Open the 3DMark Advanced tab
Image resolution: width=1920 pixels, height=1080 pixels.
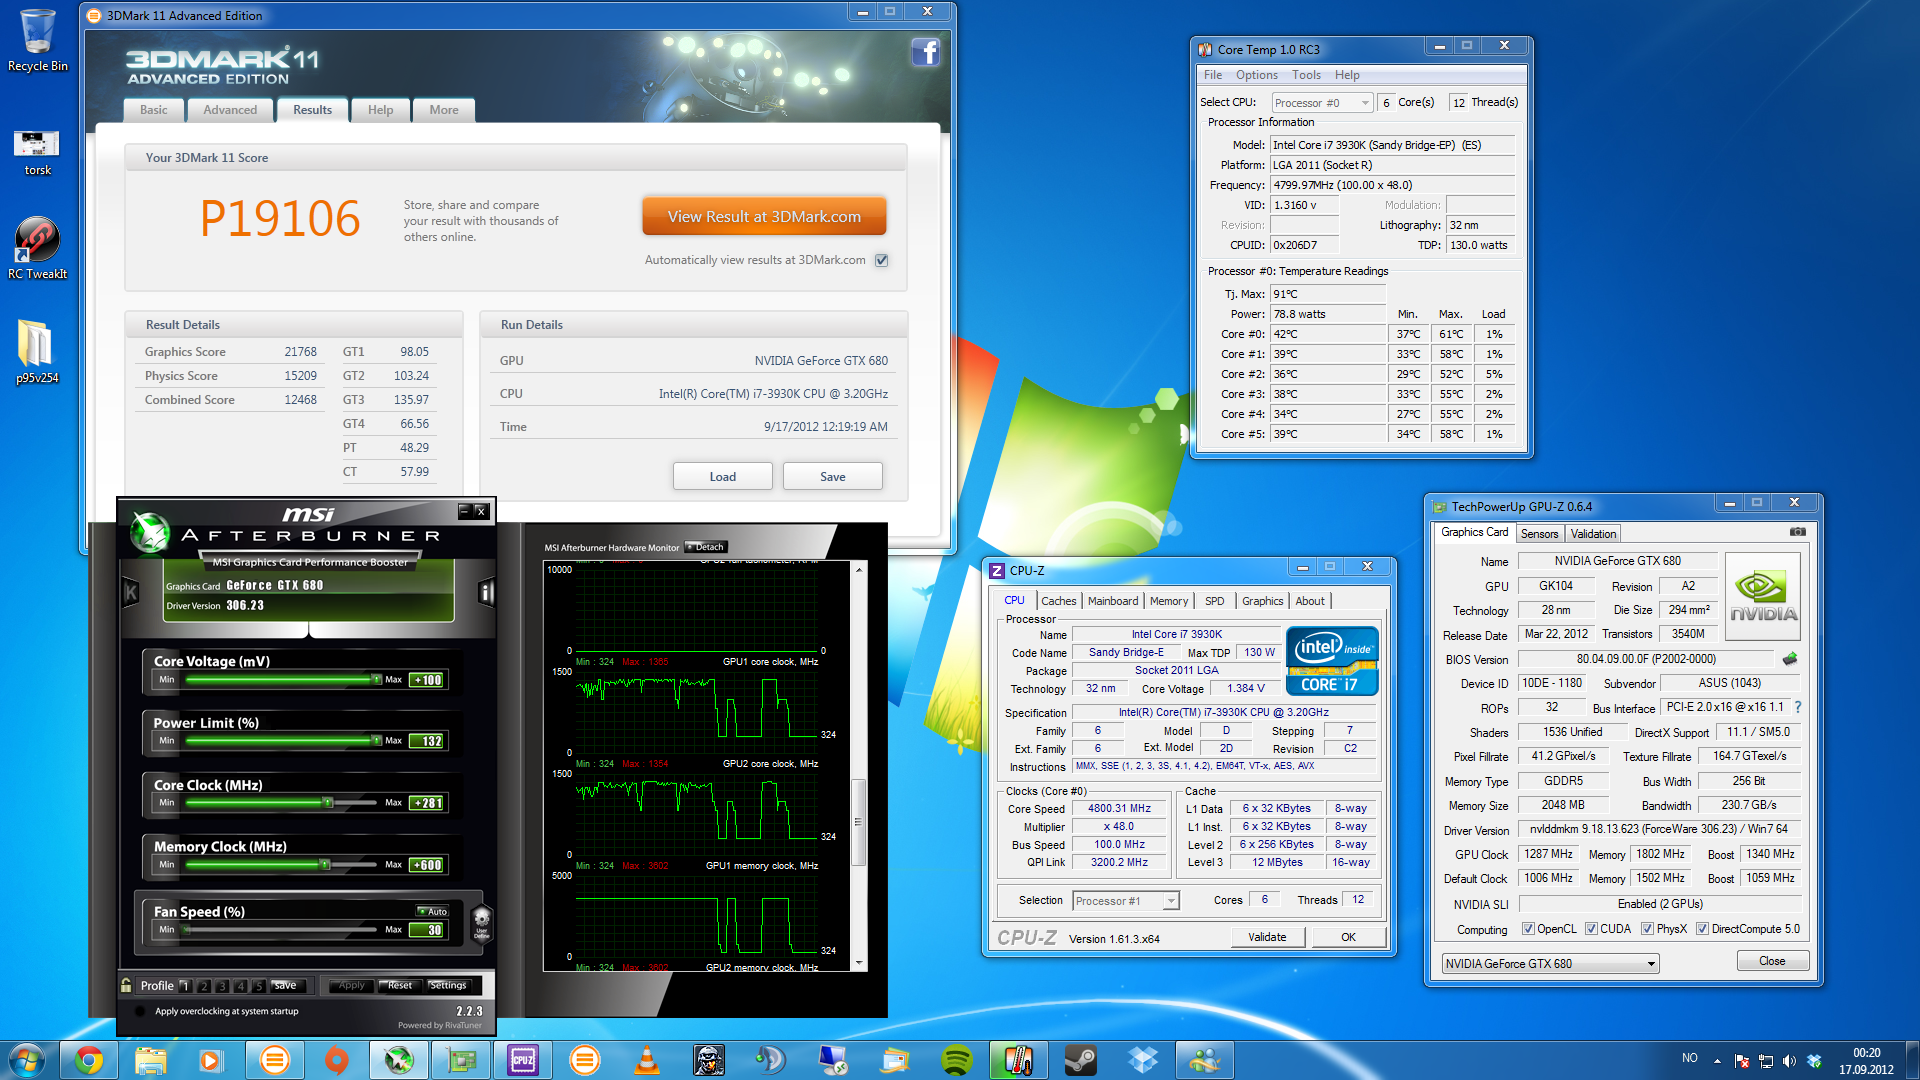coord(230,110)
